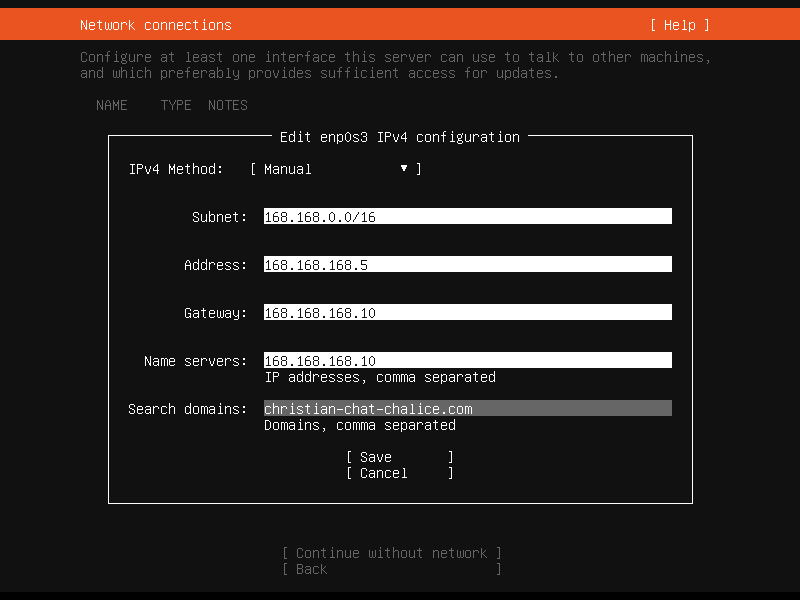Focus the Search domains field
Screen dimensions: 800x600
click(x=467, y=409)
